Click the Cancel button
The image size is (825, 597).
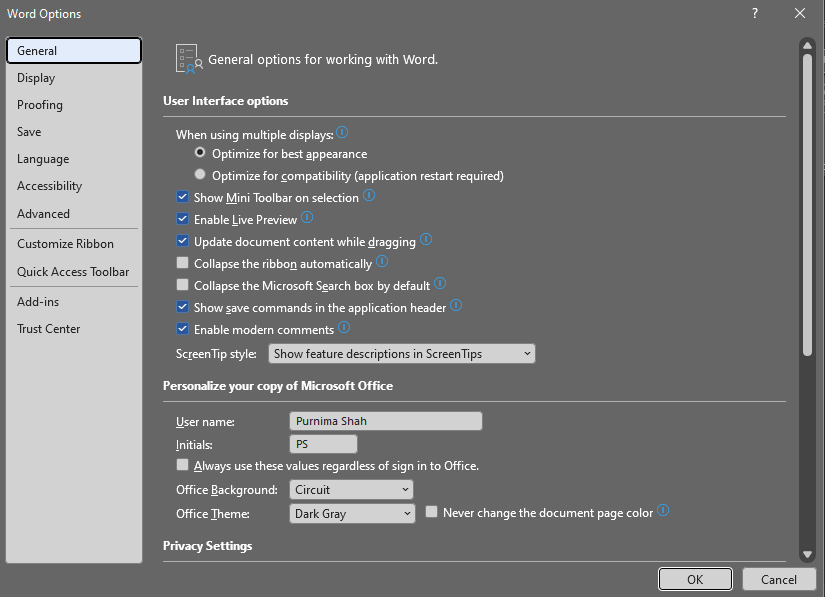(x=779, y=579)
